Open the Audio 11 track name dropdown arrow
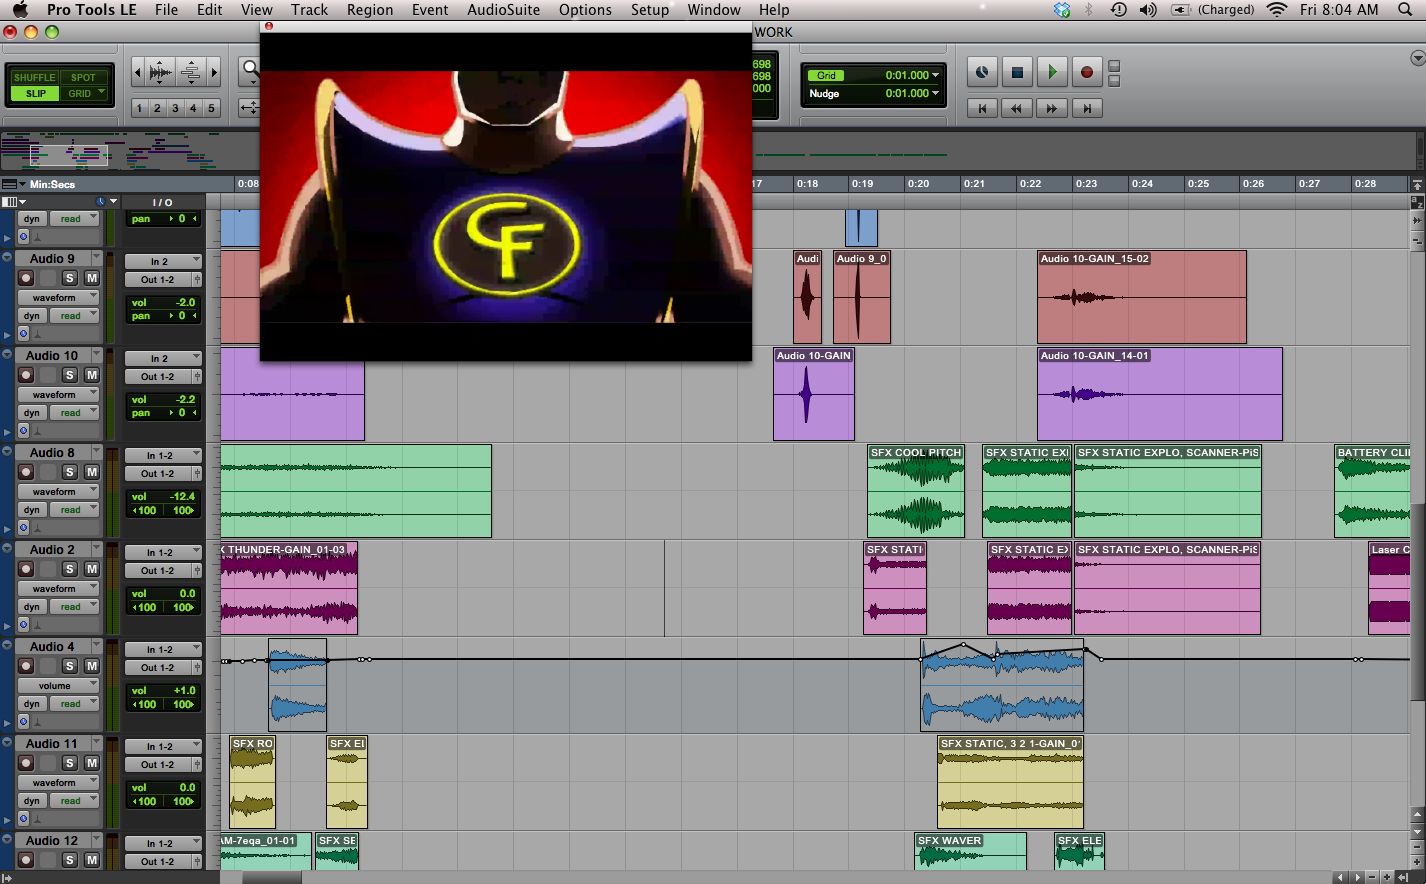1426x884 pixels. 97,743
